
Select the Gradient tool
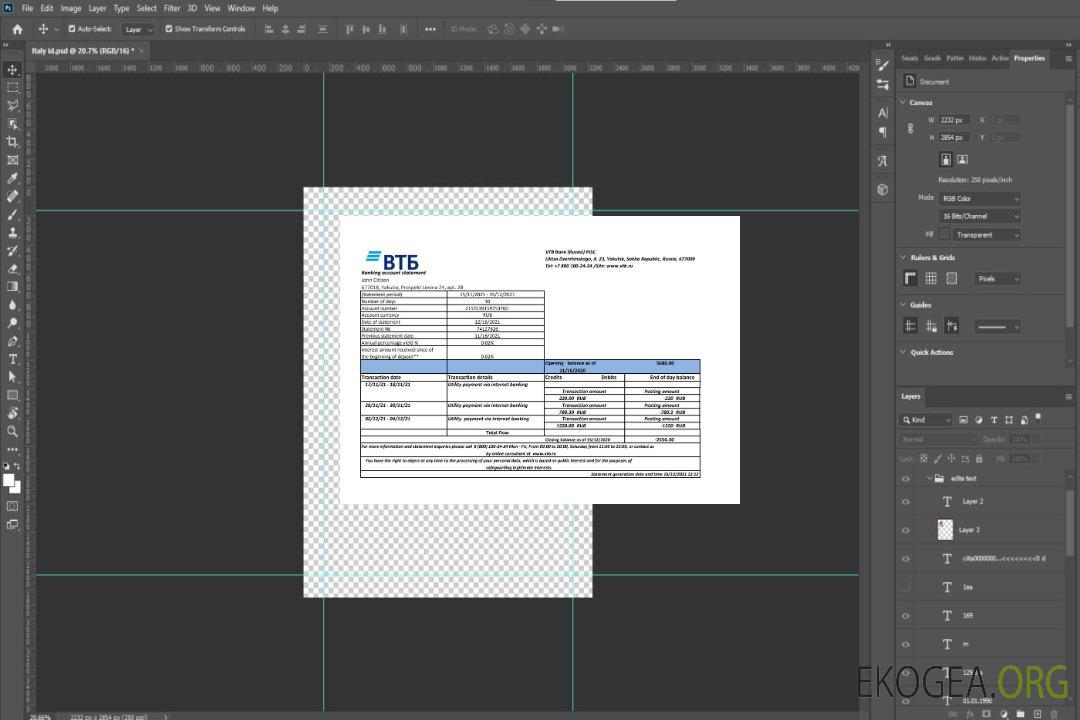click(x=12, y=287)
